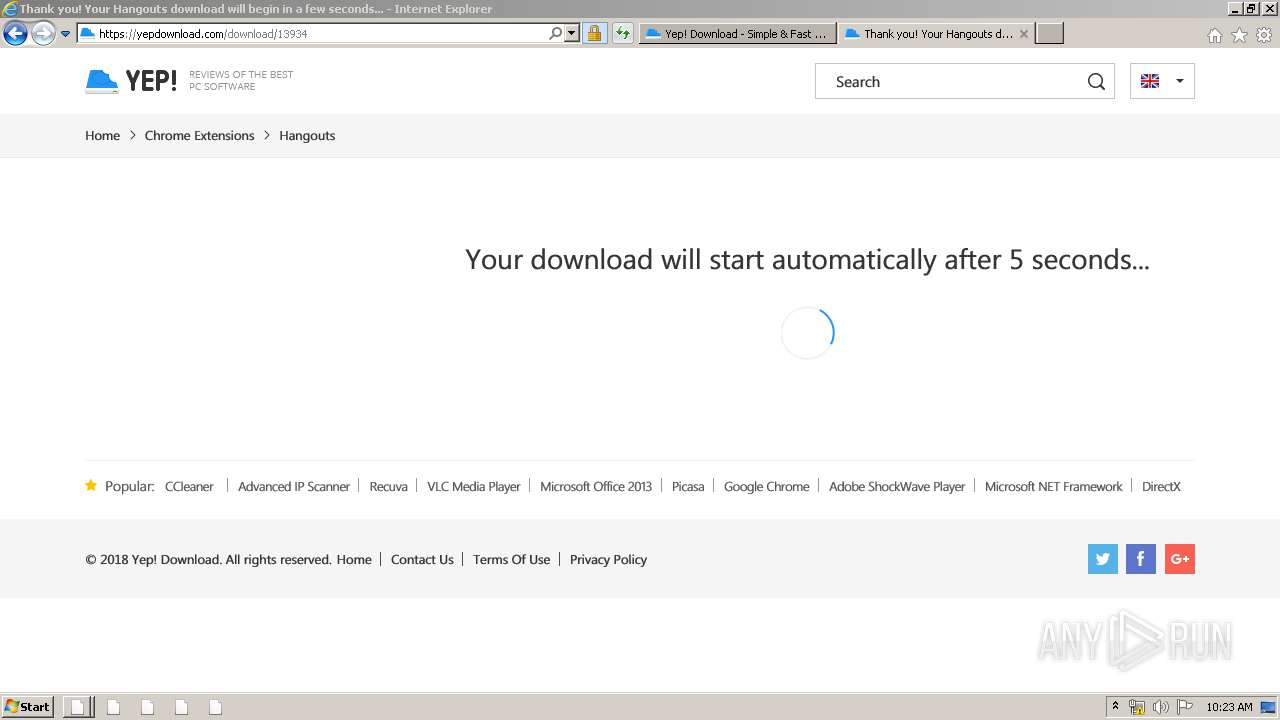
Task: Focus the site Search field
Action: tap(950, 82)
